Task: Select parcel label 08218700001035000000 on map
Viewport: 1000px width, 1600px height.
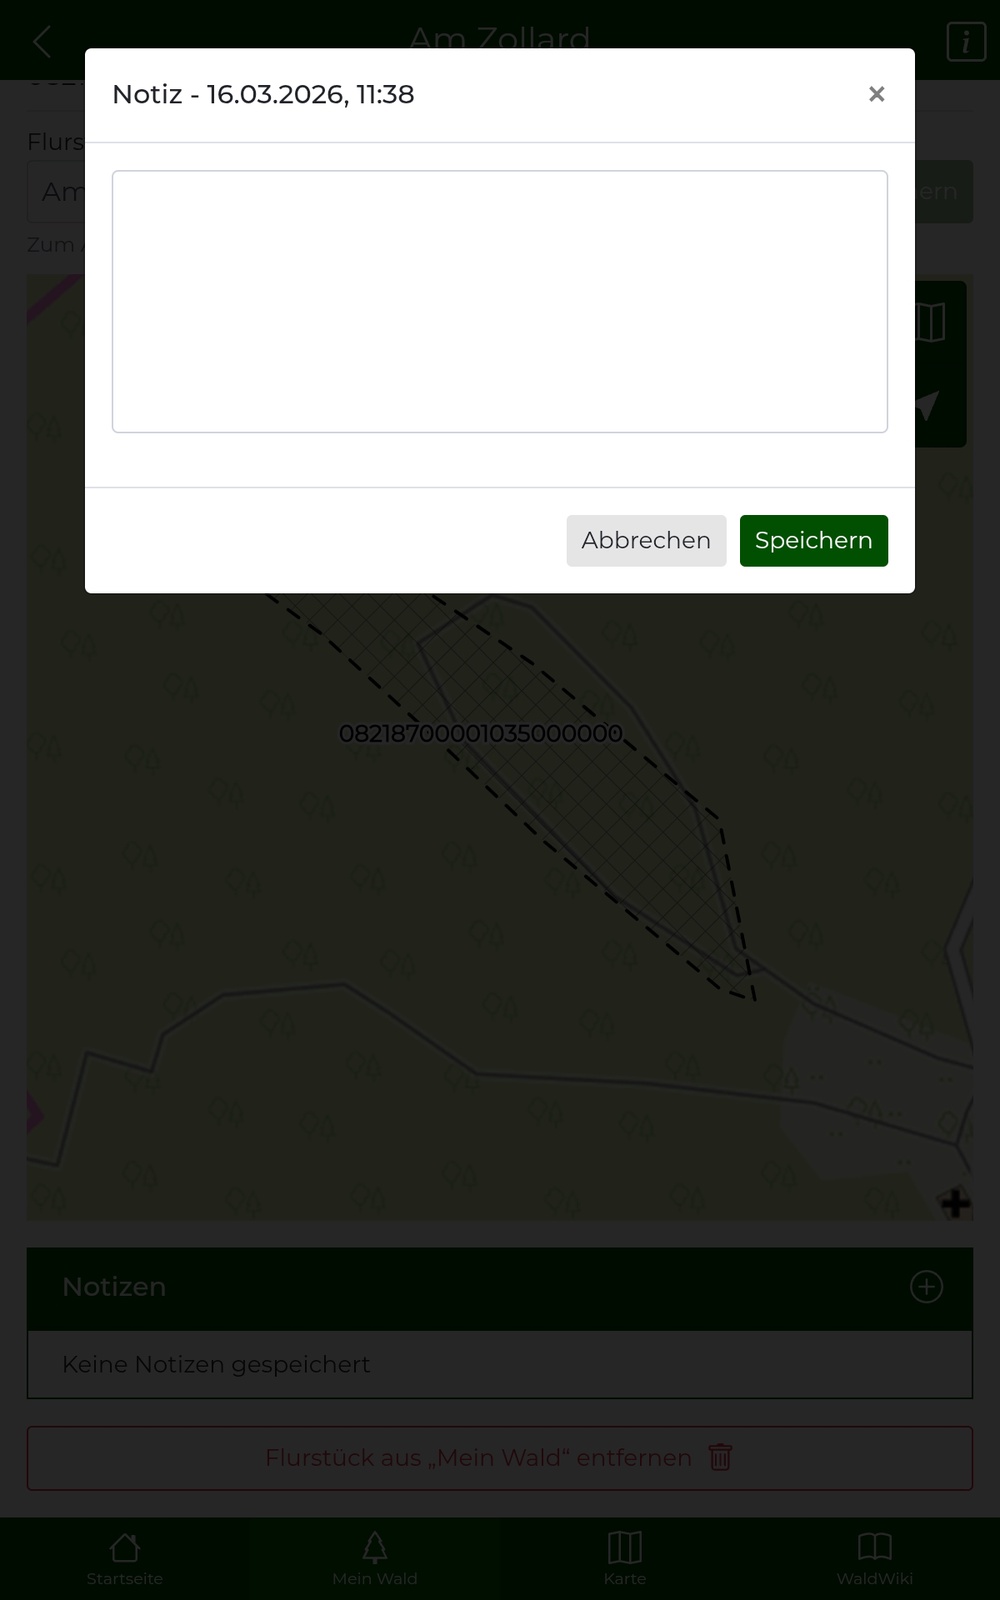Action: click(x=481, y=734)
